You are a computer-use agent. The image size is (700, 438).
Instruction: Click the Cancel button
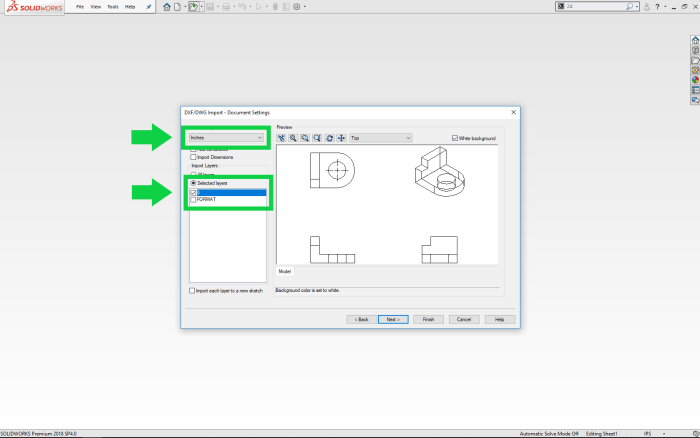click(464, 319)
